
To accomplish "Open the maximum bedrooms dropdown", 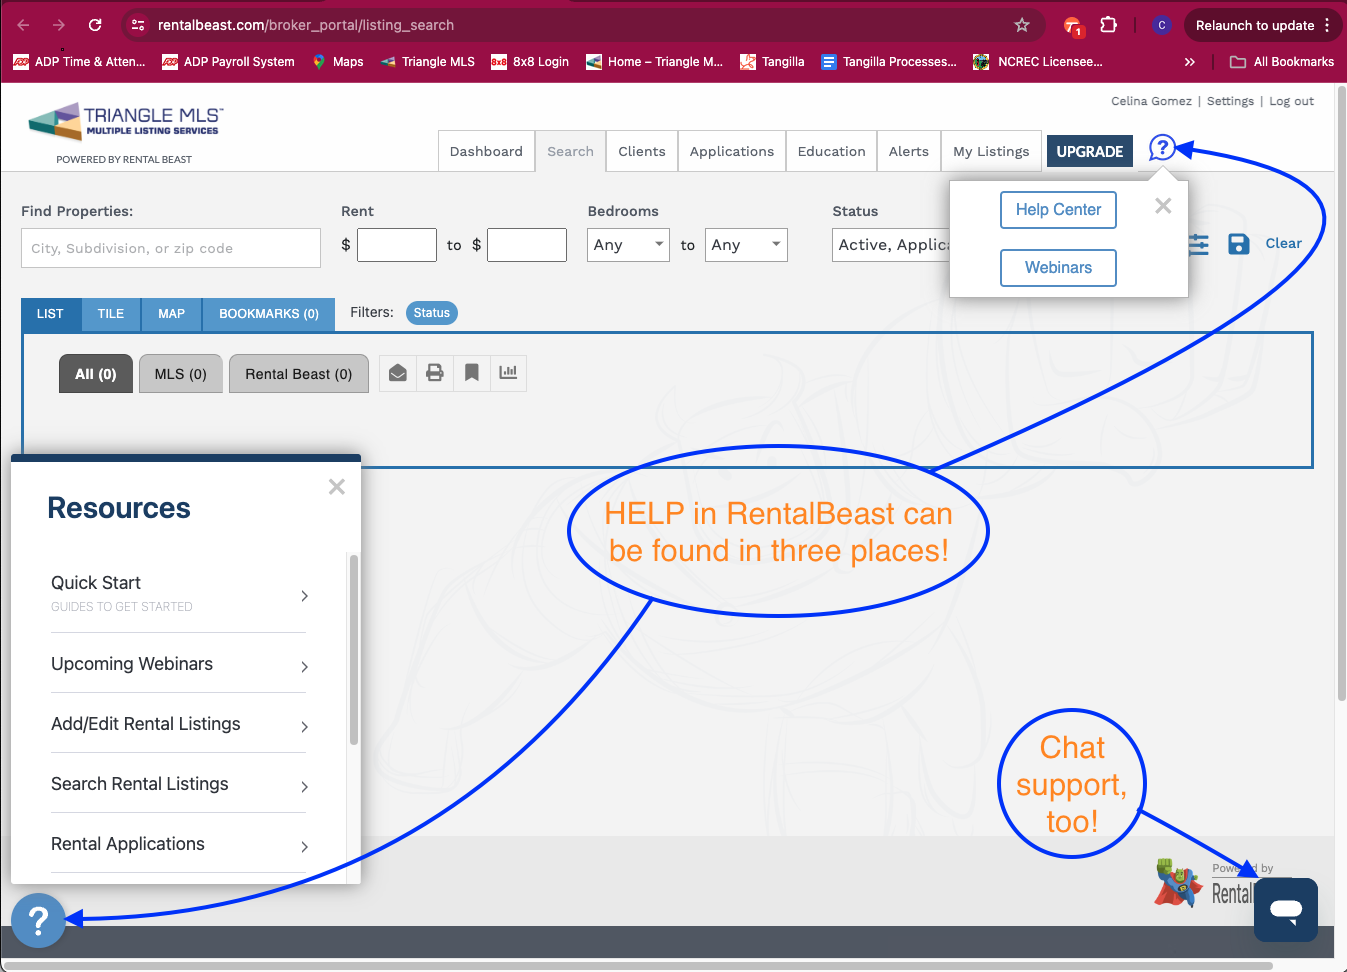I will (747, 245).
